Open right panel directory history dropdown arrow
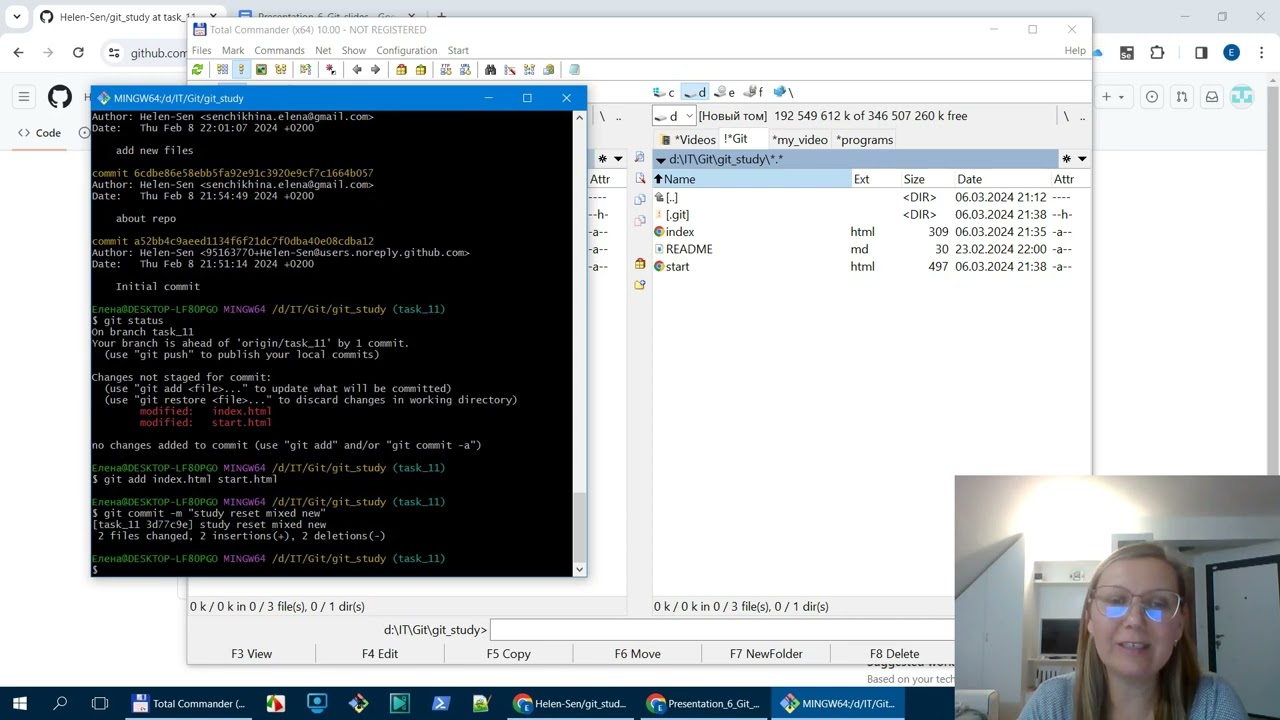Image resolution: width=1280 pixels, height=720 pixels. pos(1082,160)
